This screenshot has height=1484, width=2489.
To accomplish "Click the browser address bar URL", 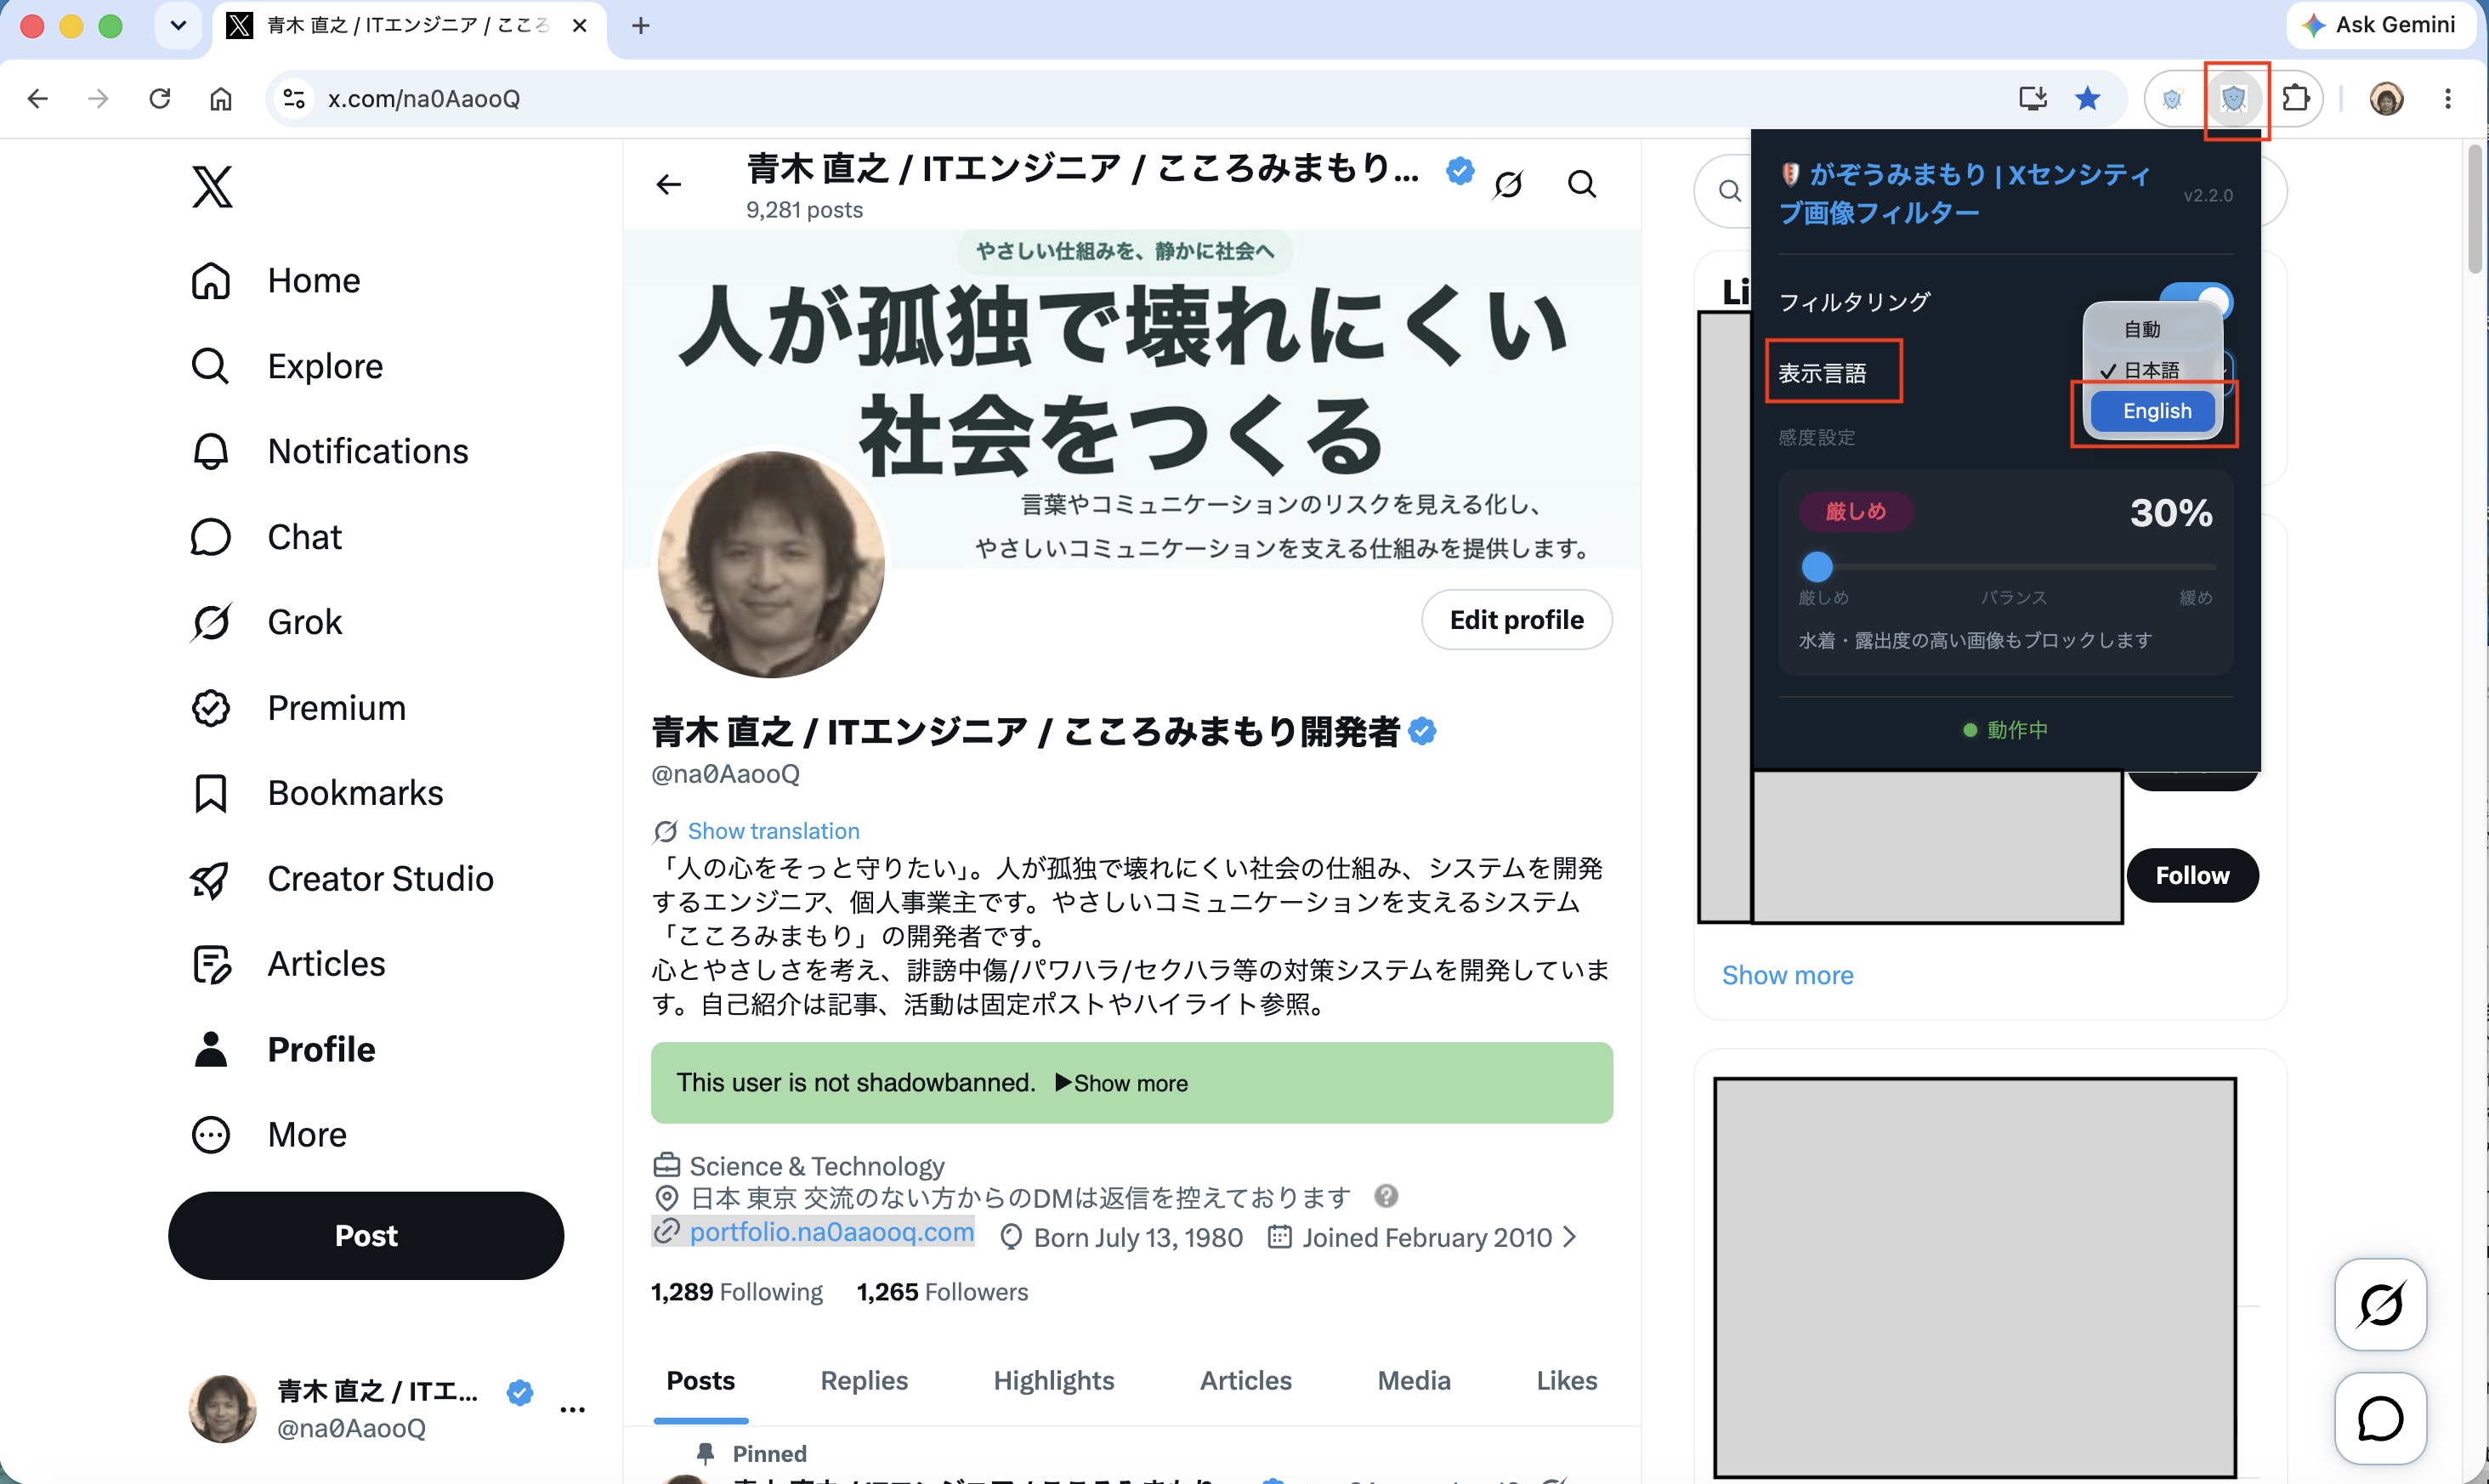I will pos(423,98).
